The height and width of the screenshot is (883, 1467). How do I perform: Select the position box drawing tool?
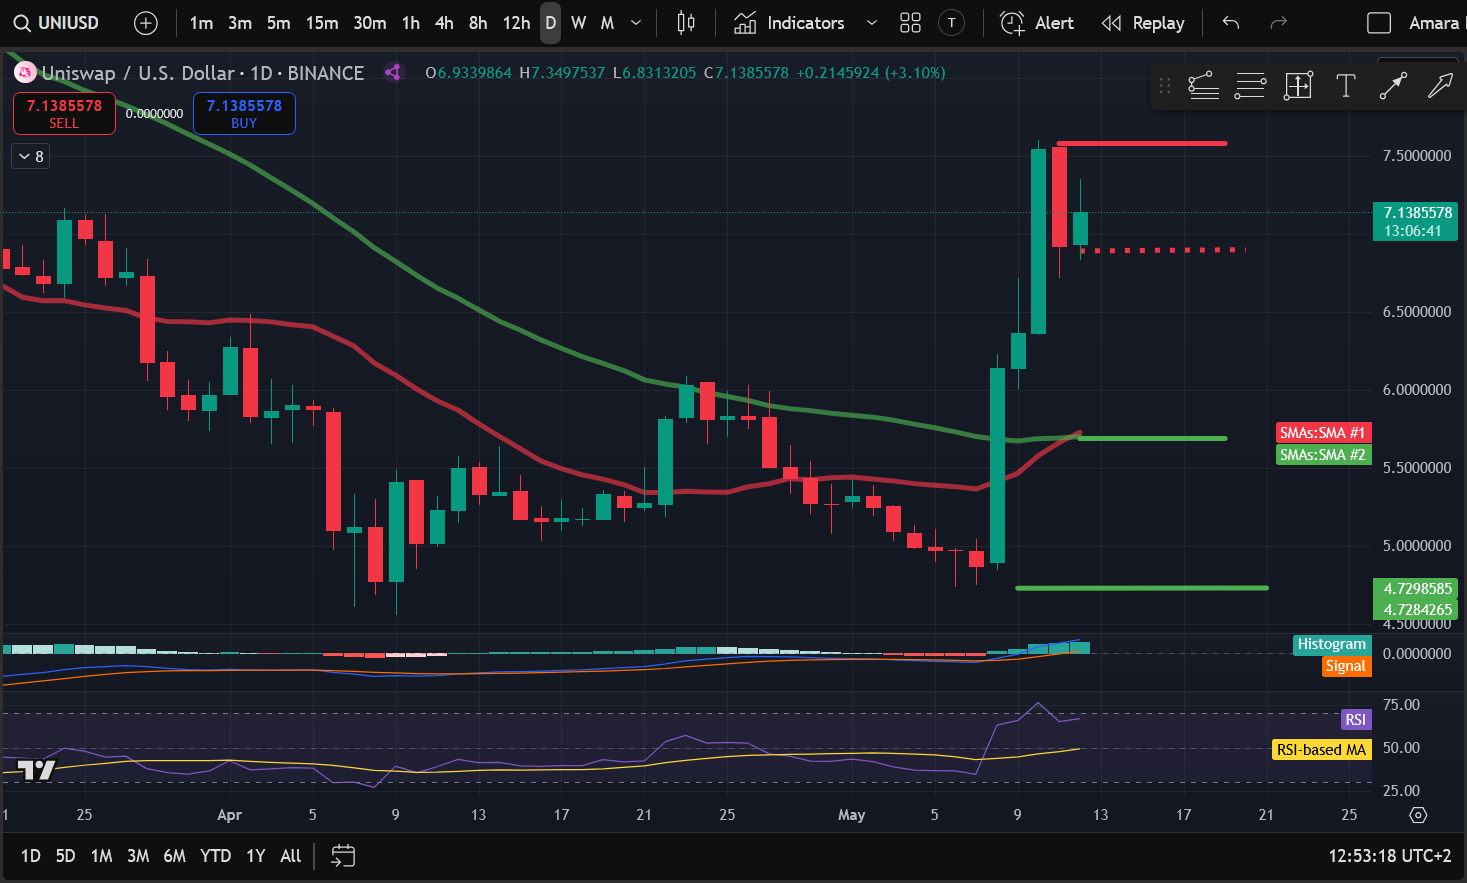click(1298, 86)
